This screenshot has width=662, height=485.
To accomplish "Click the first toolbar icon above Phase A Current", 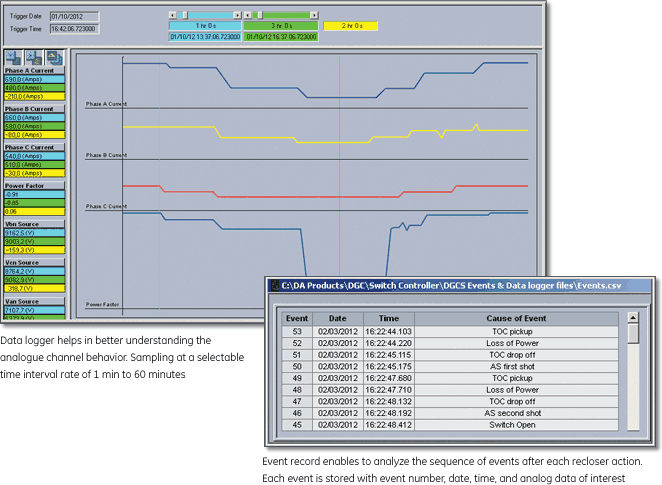I will [x=15, y=58].
